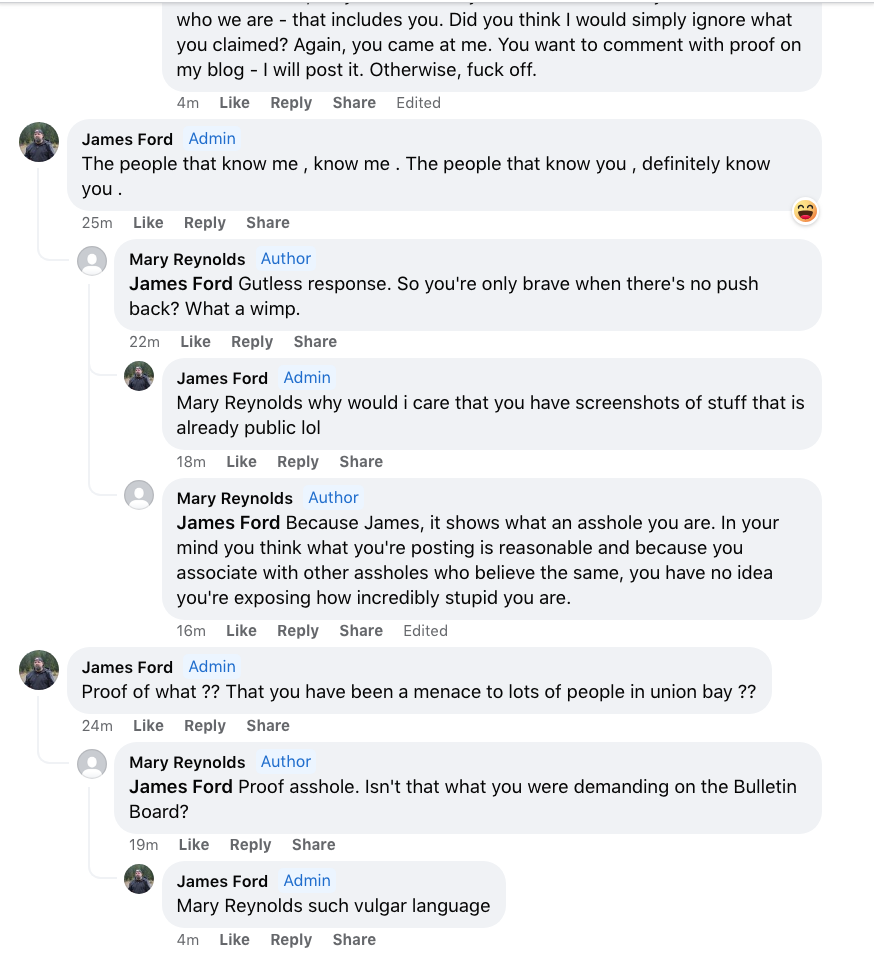The height and width of the screenshot is (954, 874).
Task: Click James Ford's avatar on 'Proof of what ??' comment
Action: point(39,670)
